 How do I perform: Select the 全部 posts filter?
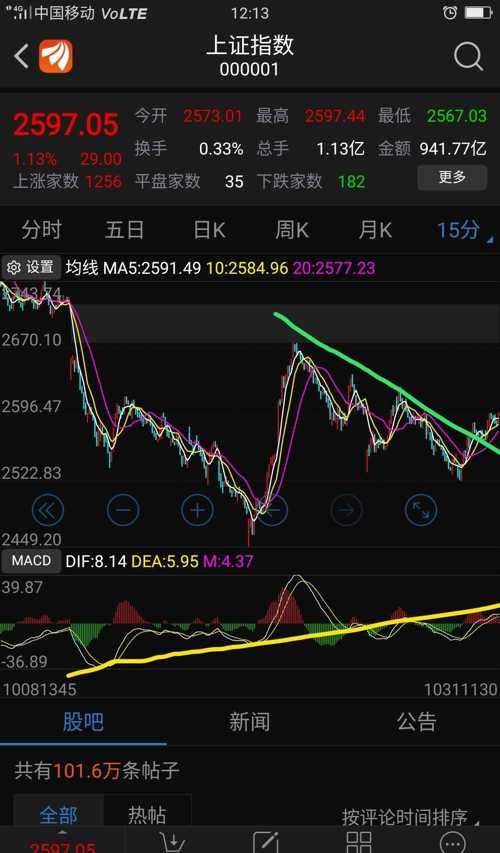coord(58,814)
